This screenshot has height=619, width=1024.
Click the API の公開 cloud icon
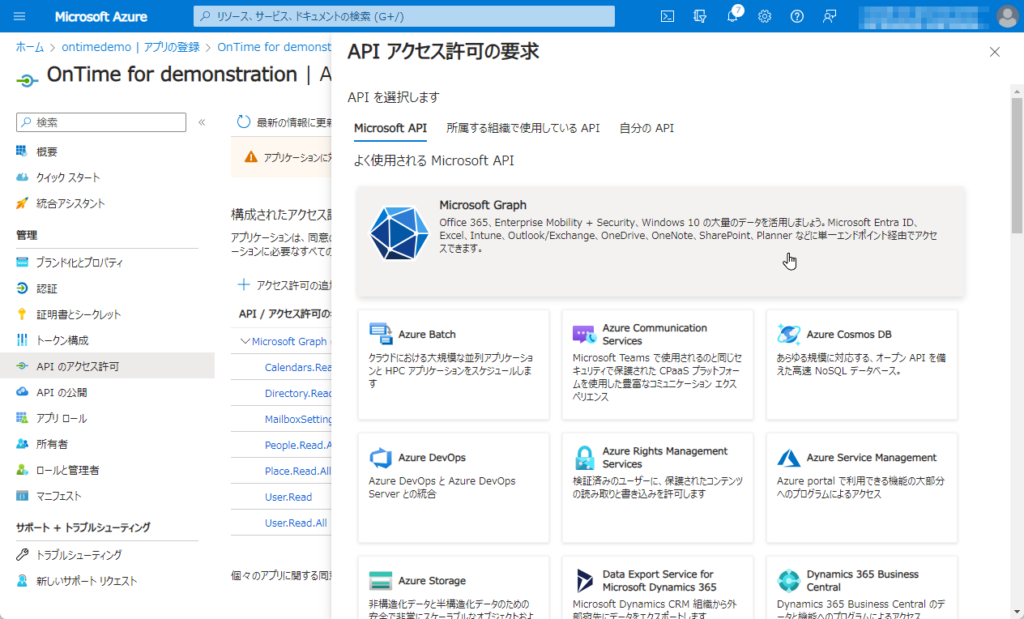pos(22,392)
